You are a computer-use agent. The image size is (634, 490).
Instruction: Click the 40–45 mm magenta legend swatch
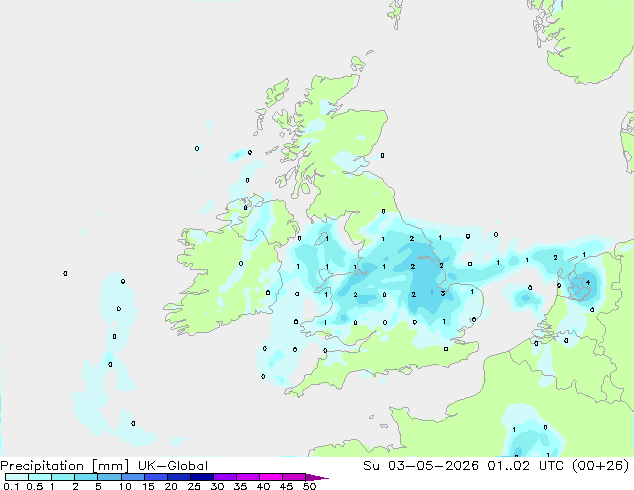(x=271, y=477)
